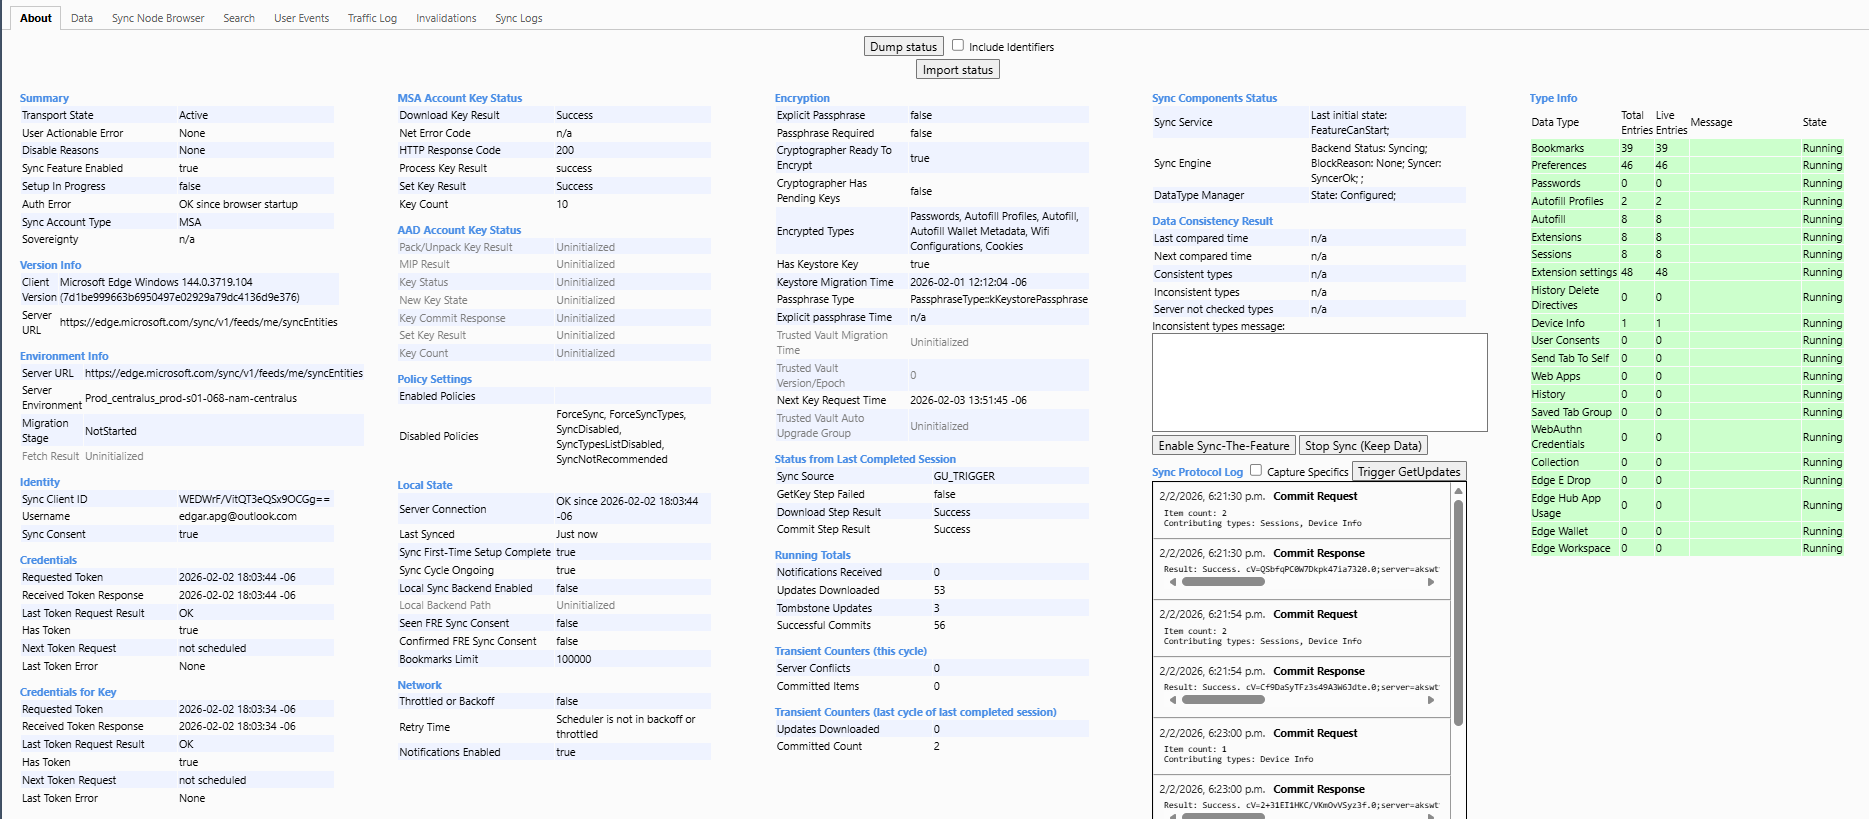
Task: Click the PassphraseType::kKeystorePassphrase value
Action: point(999,300)
